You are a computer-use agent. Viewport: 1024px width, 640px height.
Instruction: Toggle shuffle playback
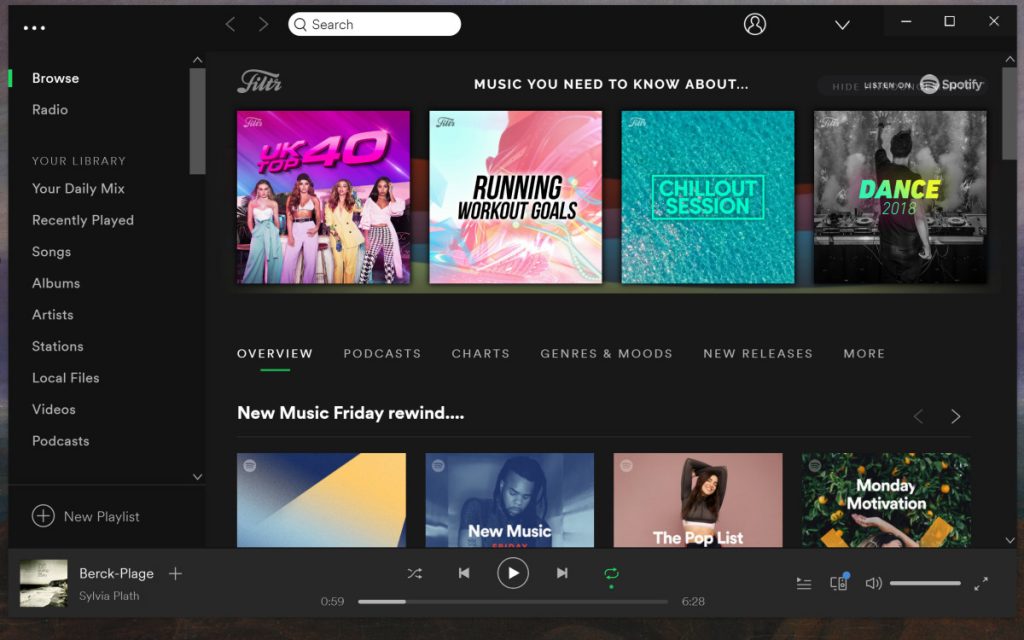[x=415, y=573]
